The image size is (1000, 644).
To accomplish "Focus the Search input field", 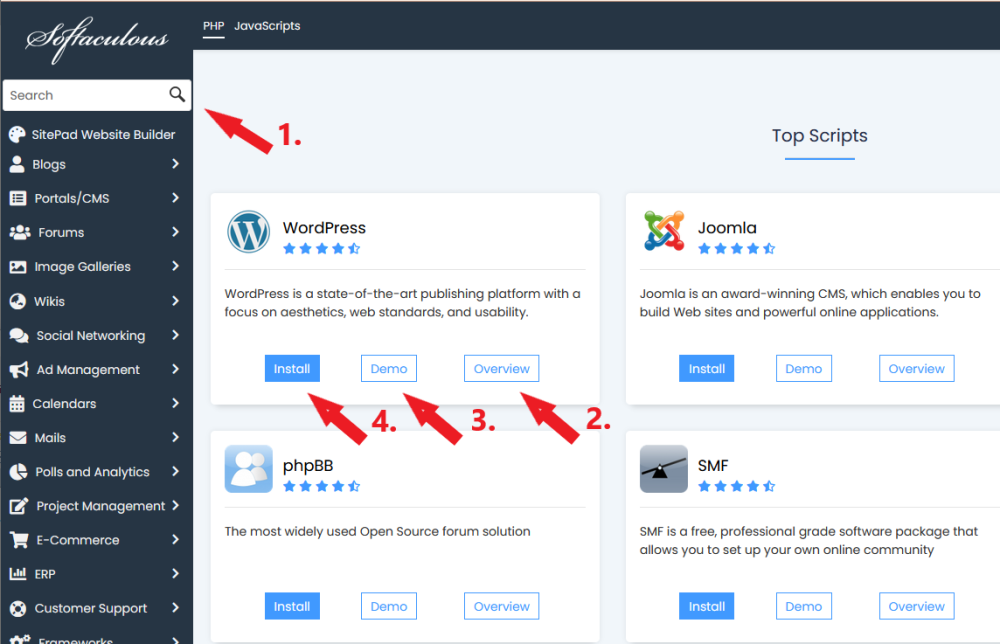I will (85, 95).
